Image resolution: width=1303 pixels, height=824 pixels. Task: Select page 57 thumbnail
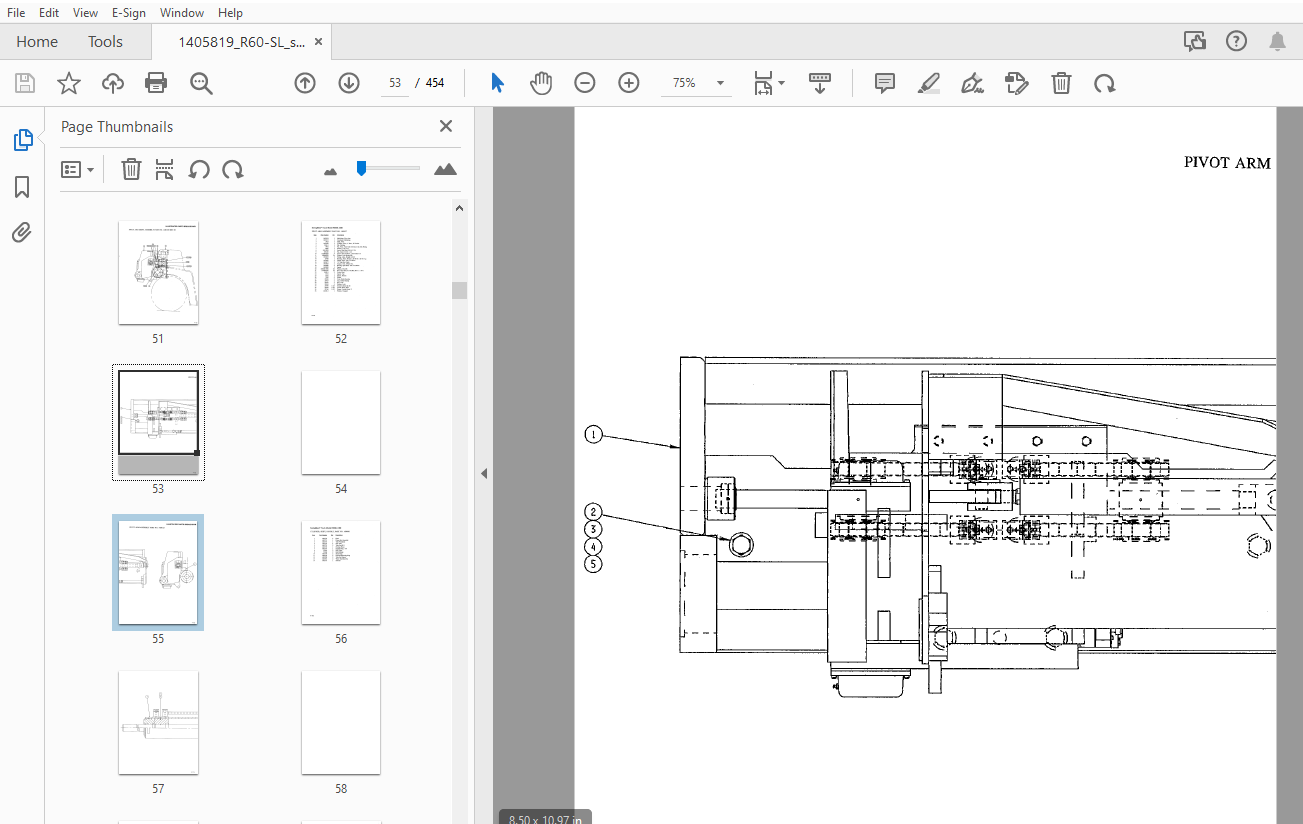[158, 723]
